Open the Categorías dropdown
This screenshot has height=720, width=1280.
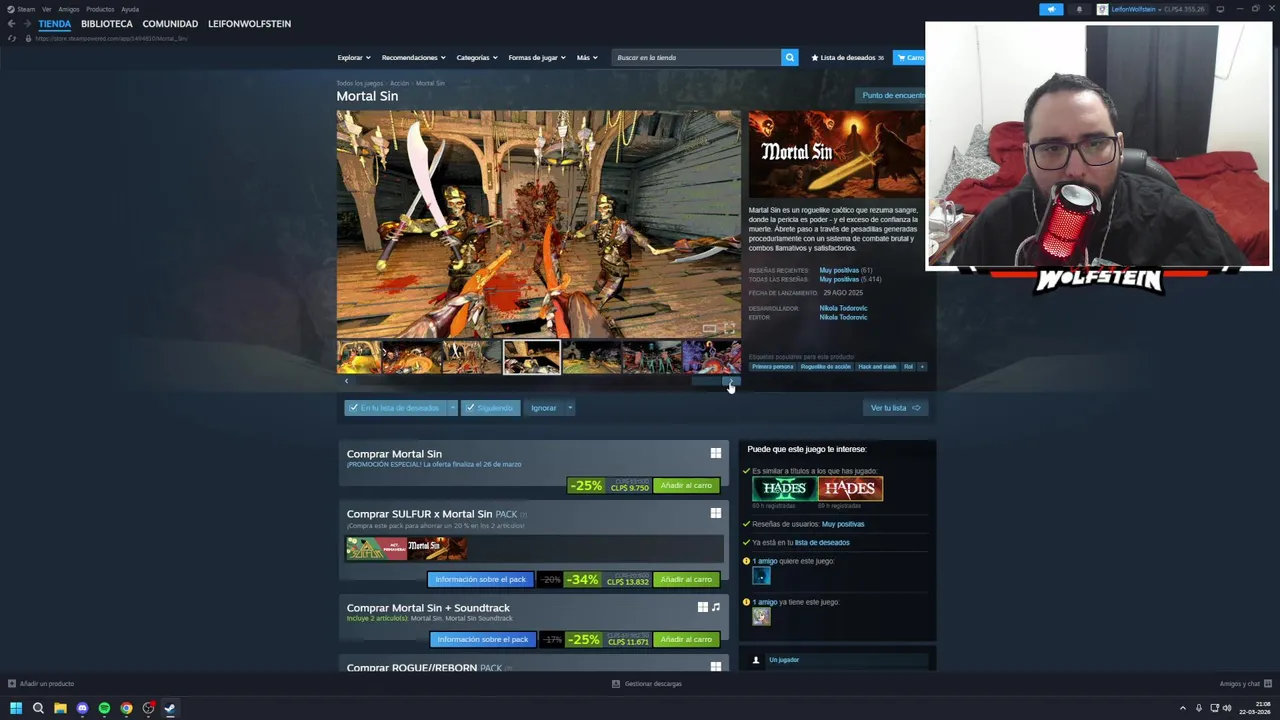tap(477, 58)
